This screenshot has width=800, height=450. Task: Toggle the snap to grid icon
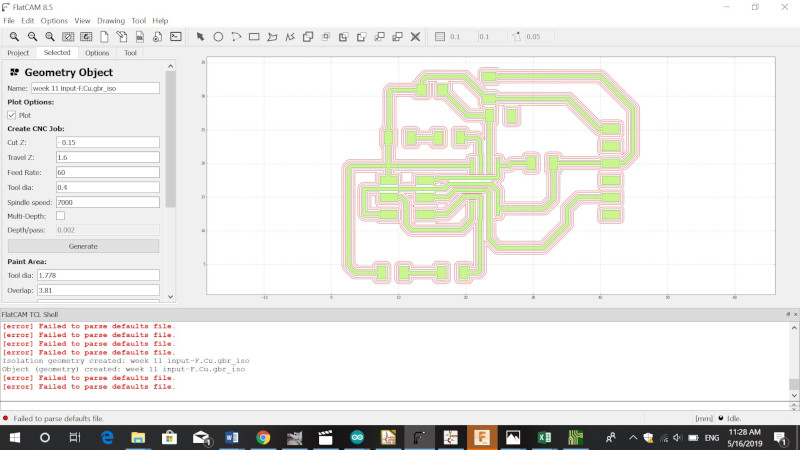click(x=440, y=37)
